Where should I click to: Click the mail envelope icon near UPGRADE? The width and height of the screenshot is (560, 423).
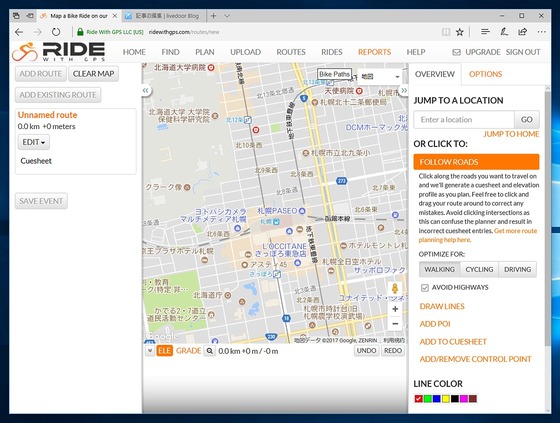point(456,52)
